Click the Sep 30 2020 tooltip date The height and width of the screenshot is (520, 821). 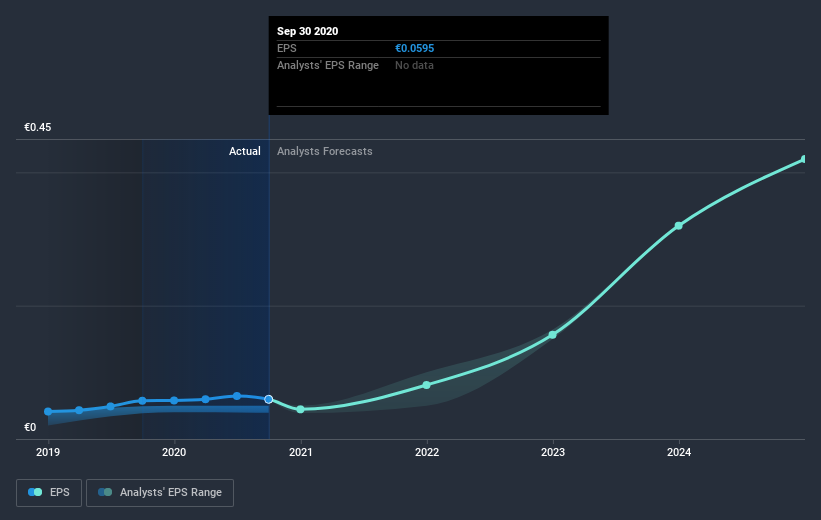tap(307, 31)
